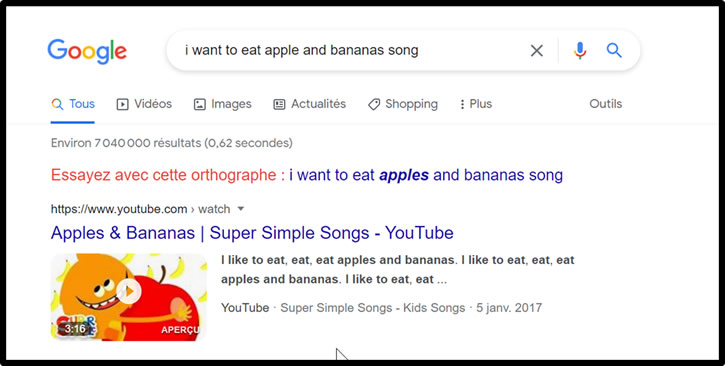
Task: Open the Outils search tools
Action: (605, 104)
